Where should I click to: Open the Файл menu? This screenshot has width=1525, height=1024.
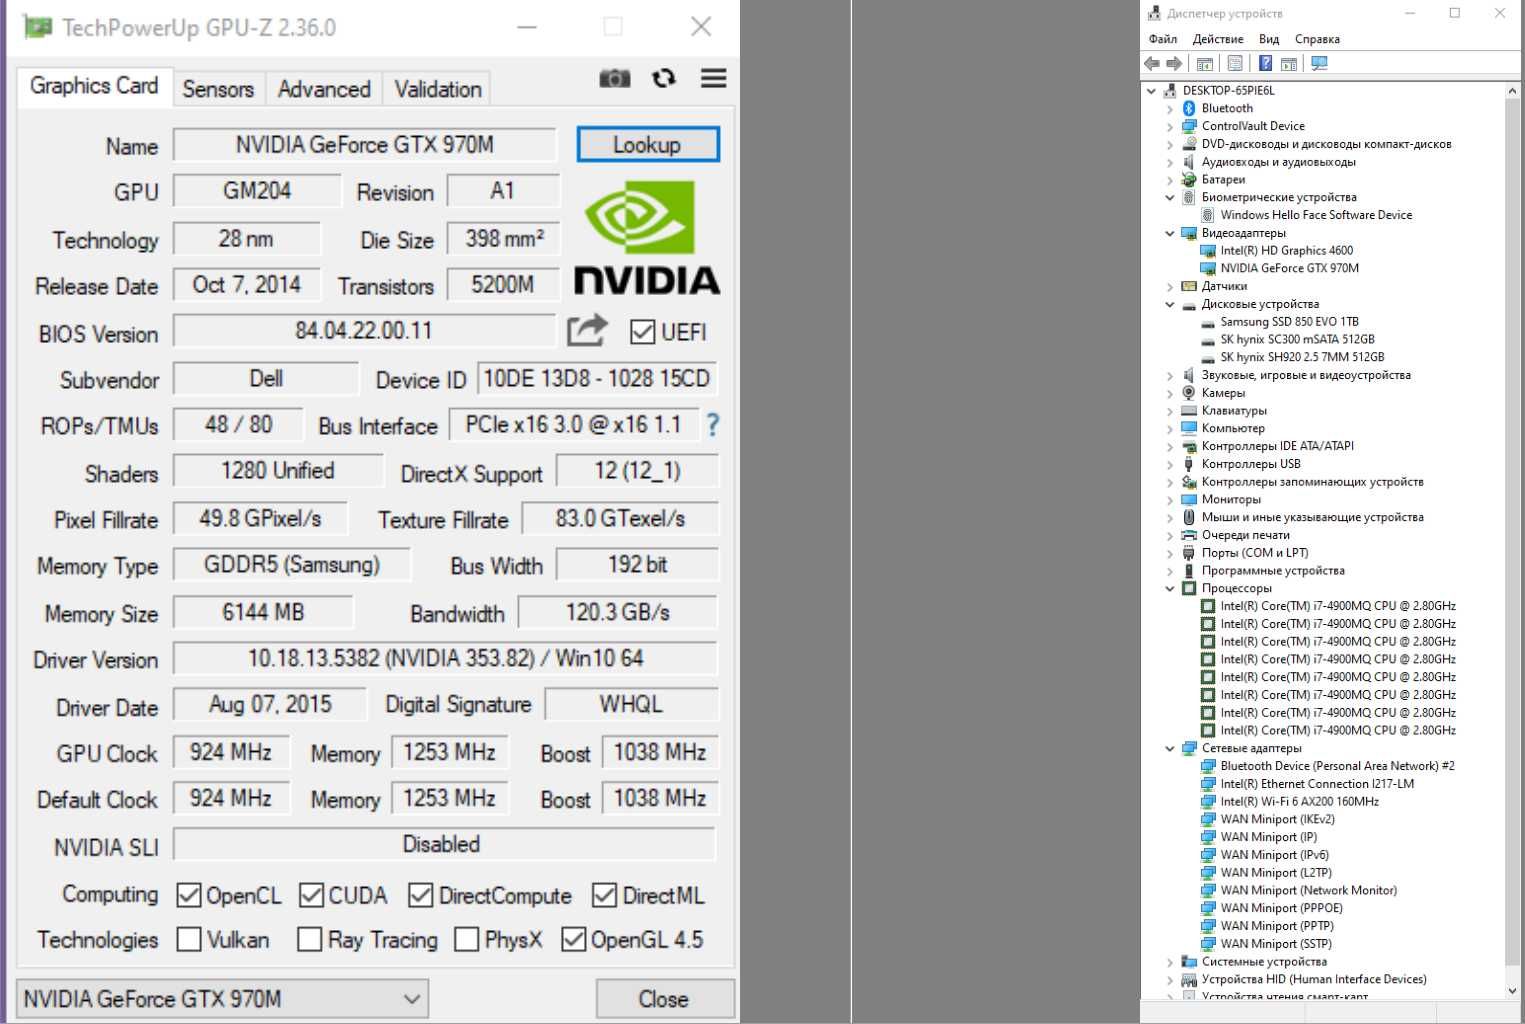(1163, 39)
